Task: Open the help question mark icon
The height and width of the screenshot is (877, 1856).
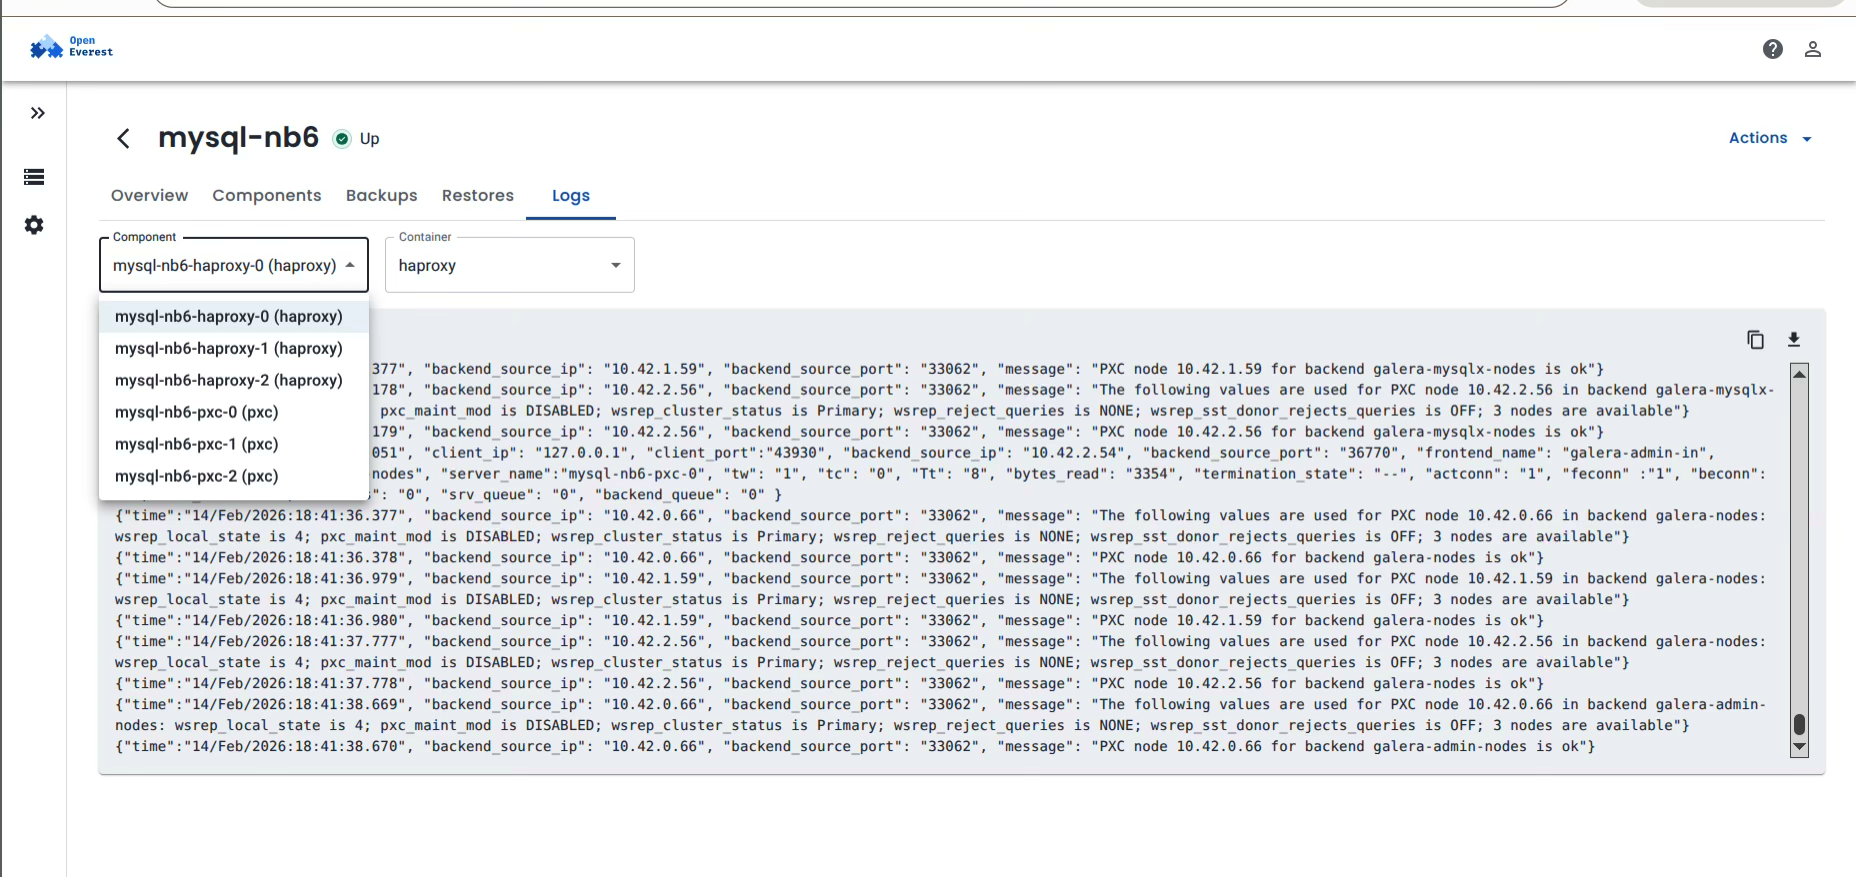Action: (1772, 49)
